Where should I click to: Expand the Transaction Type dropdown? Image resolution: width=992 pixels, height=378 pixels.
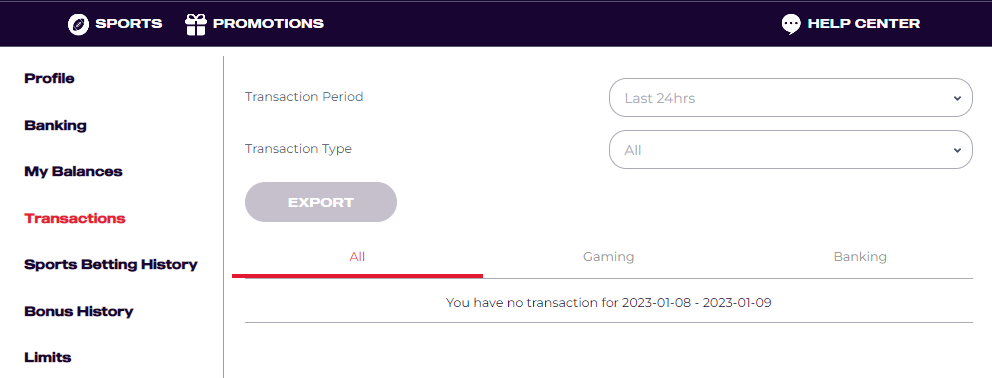click(x=790, y=149)
